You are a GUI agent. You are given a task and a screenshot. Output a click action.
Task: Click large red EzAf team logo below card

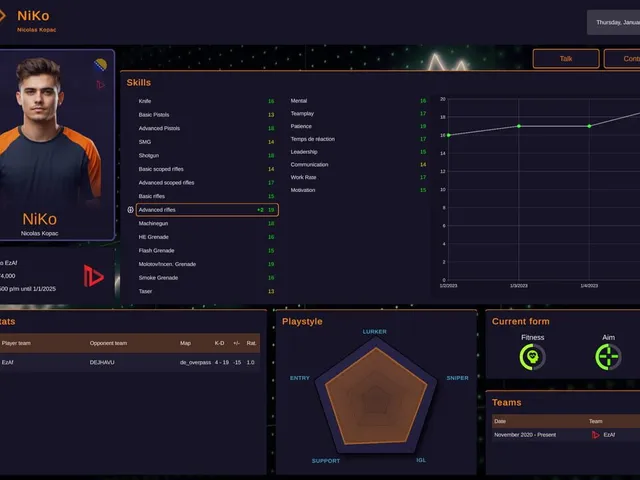(x=93, y=276)
